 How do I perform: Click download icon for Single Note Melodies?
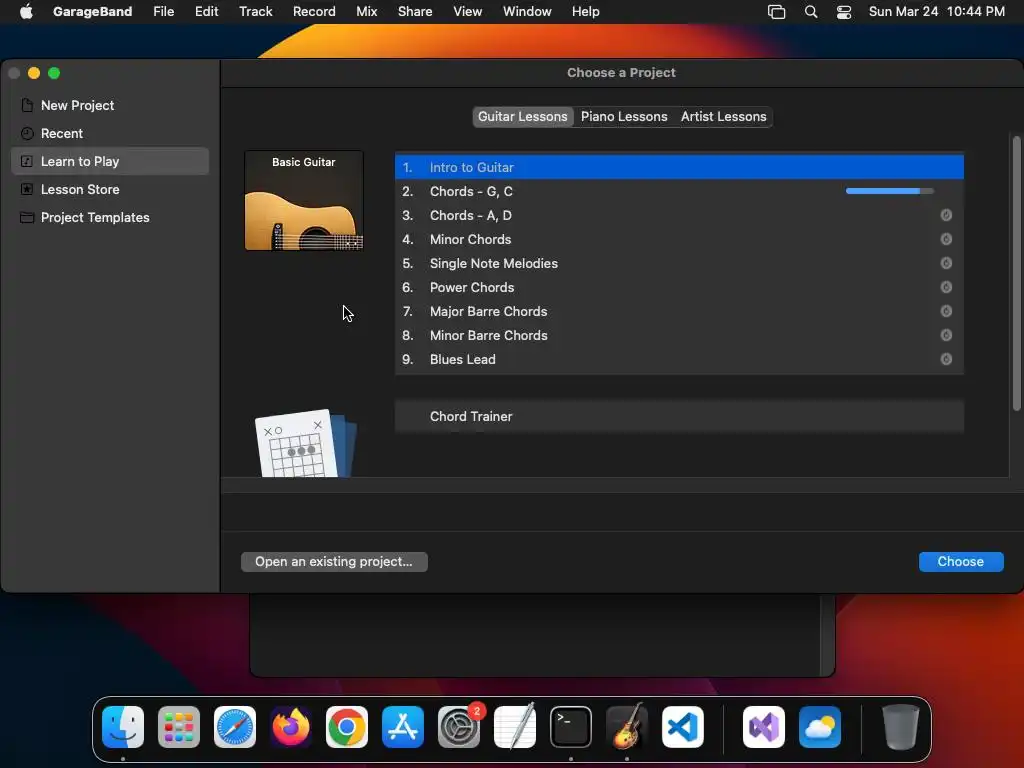pyautogui.click(x=946, y=263)
